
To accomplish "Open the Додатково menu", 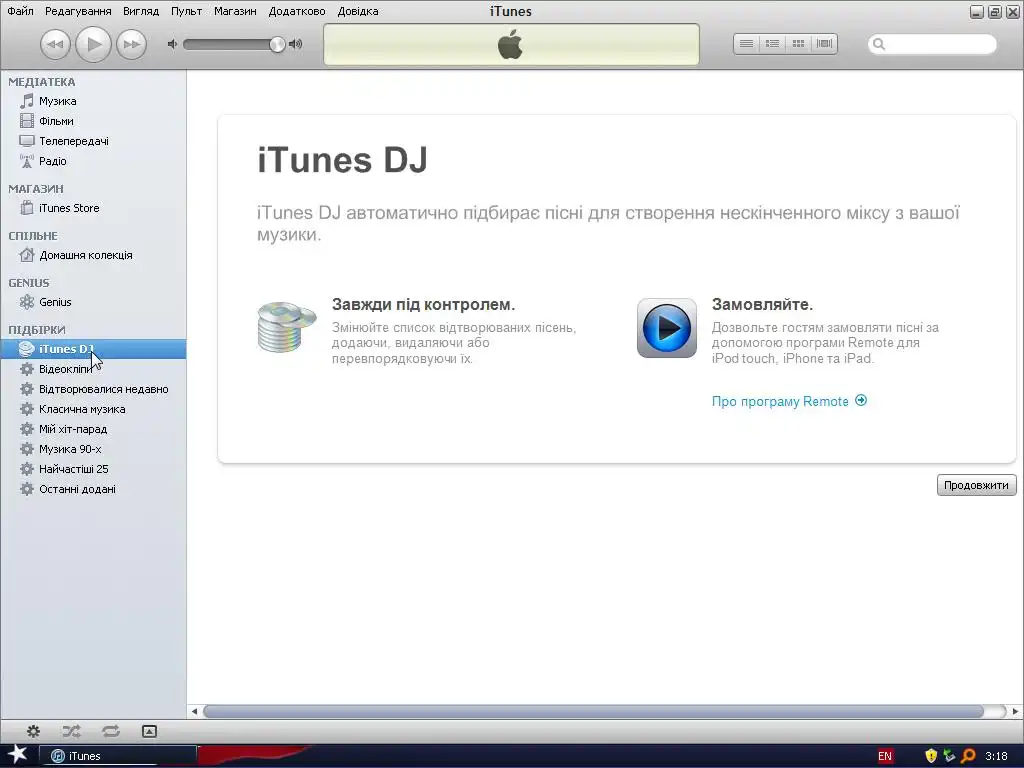I will (297, 11).
